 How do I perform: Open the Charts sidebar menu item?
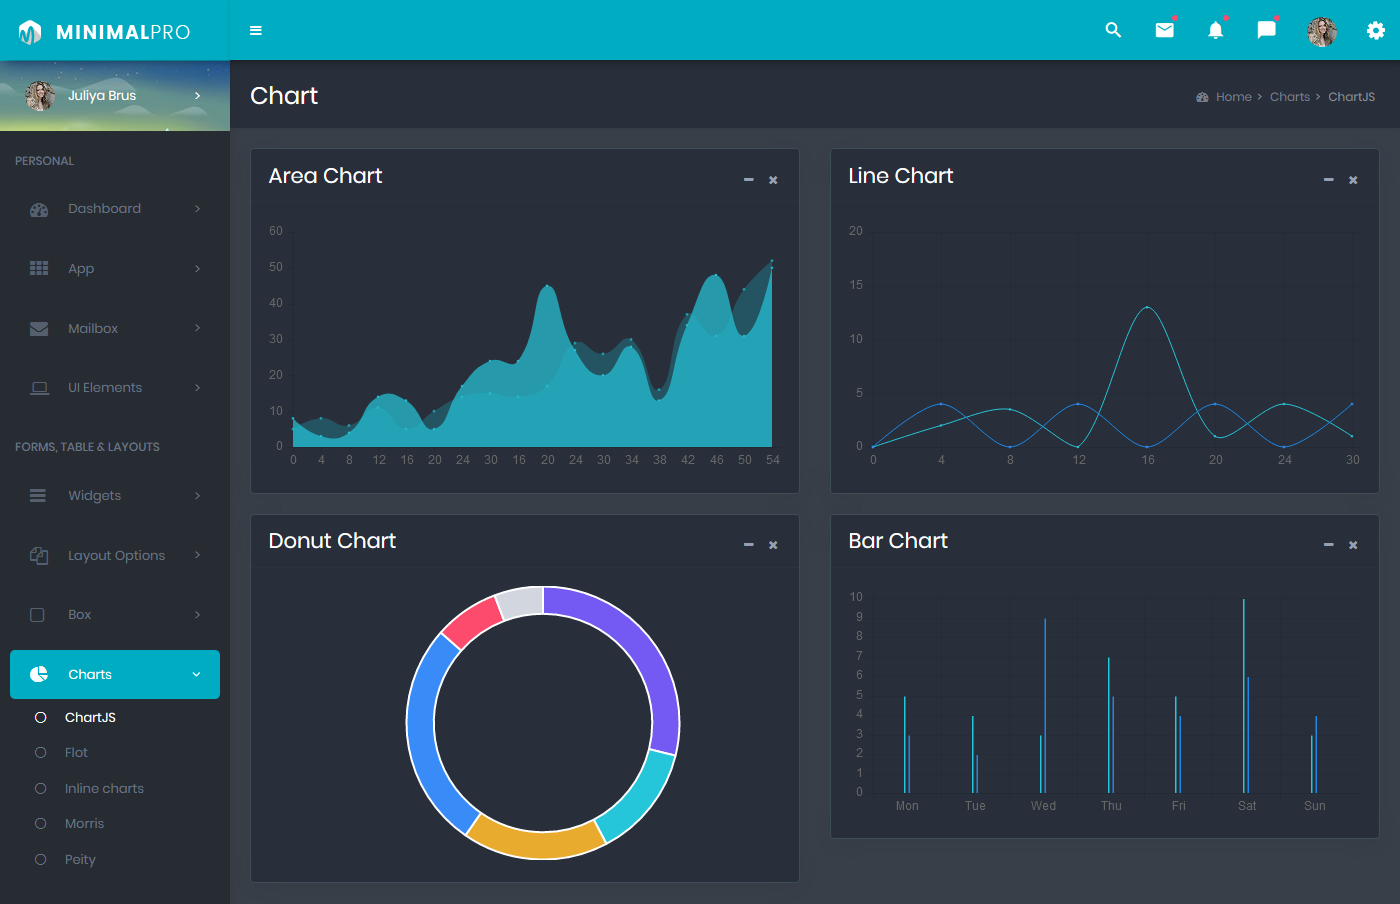click(115, 675)
